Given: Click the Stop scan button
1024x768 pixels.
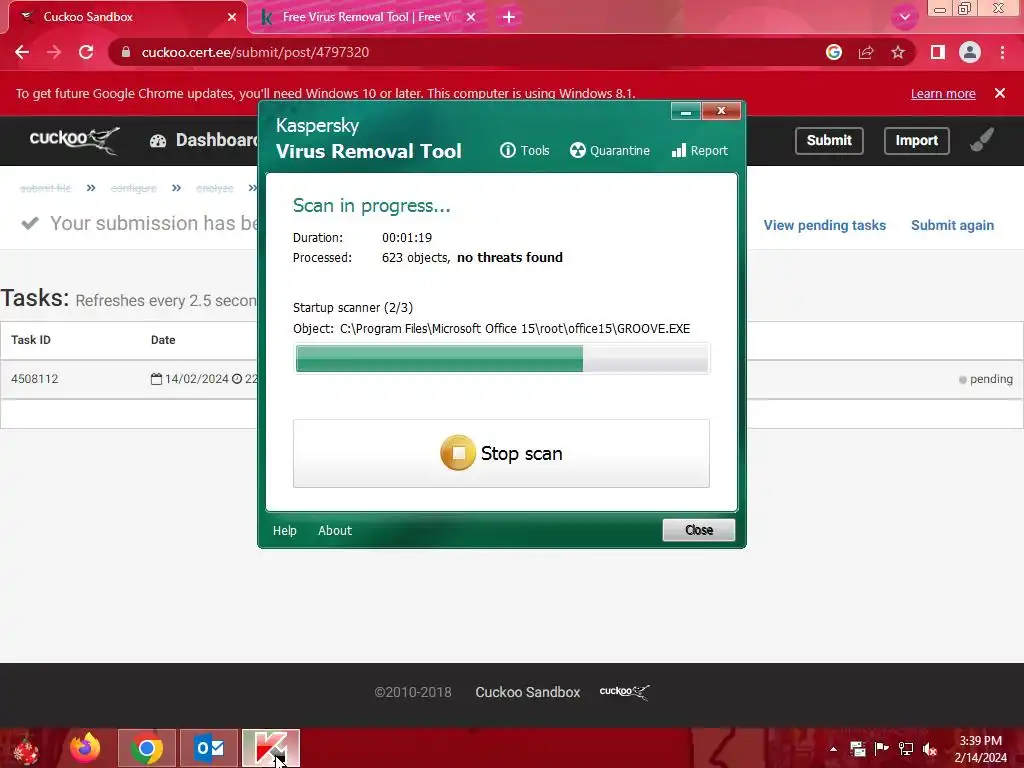Looking at the screenshot, I should pyautogui.click(x=501, y=453).
